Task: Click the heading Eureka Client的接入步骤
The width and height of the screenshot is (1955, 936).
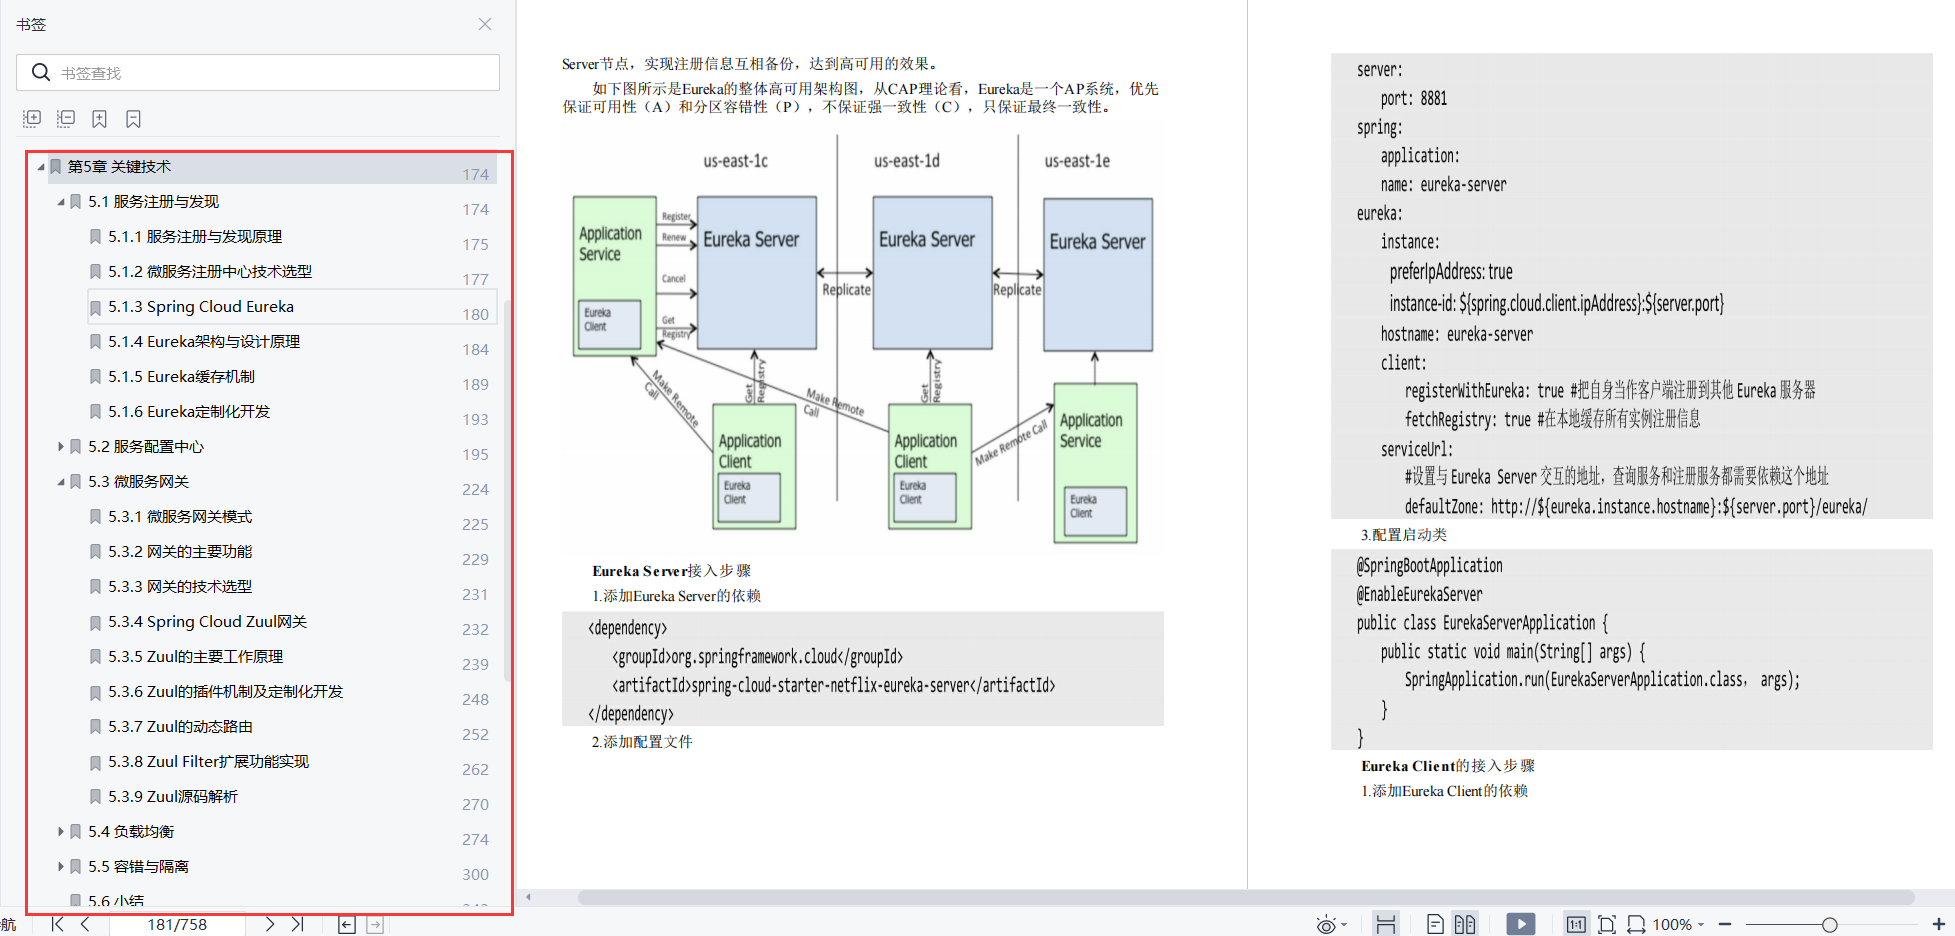Action: tap(1448, 766)
